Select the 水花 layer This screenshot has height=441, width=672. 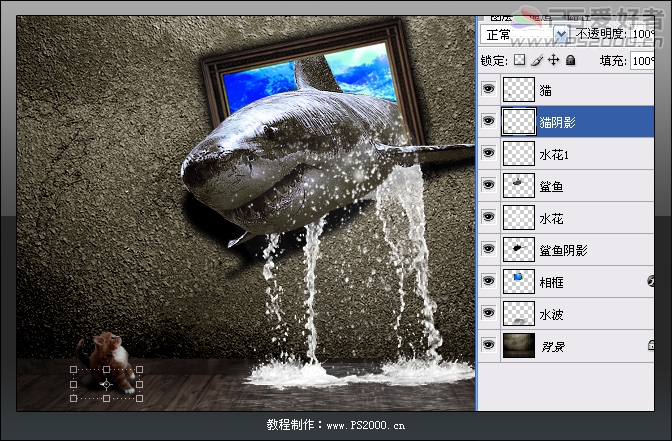(x=551, y=218)
